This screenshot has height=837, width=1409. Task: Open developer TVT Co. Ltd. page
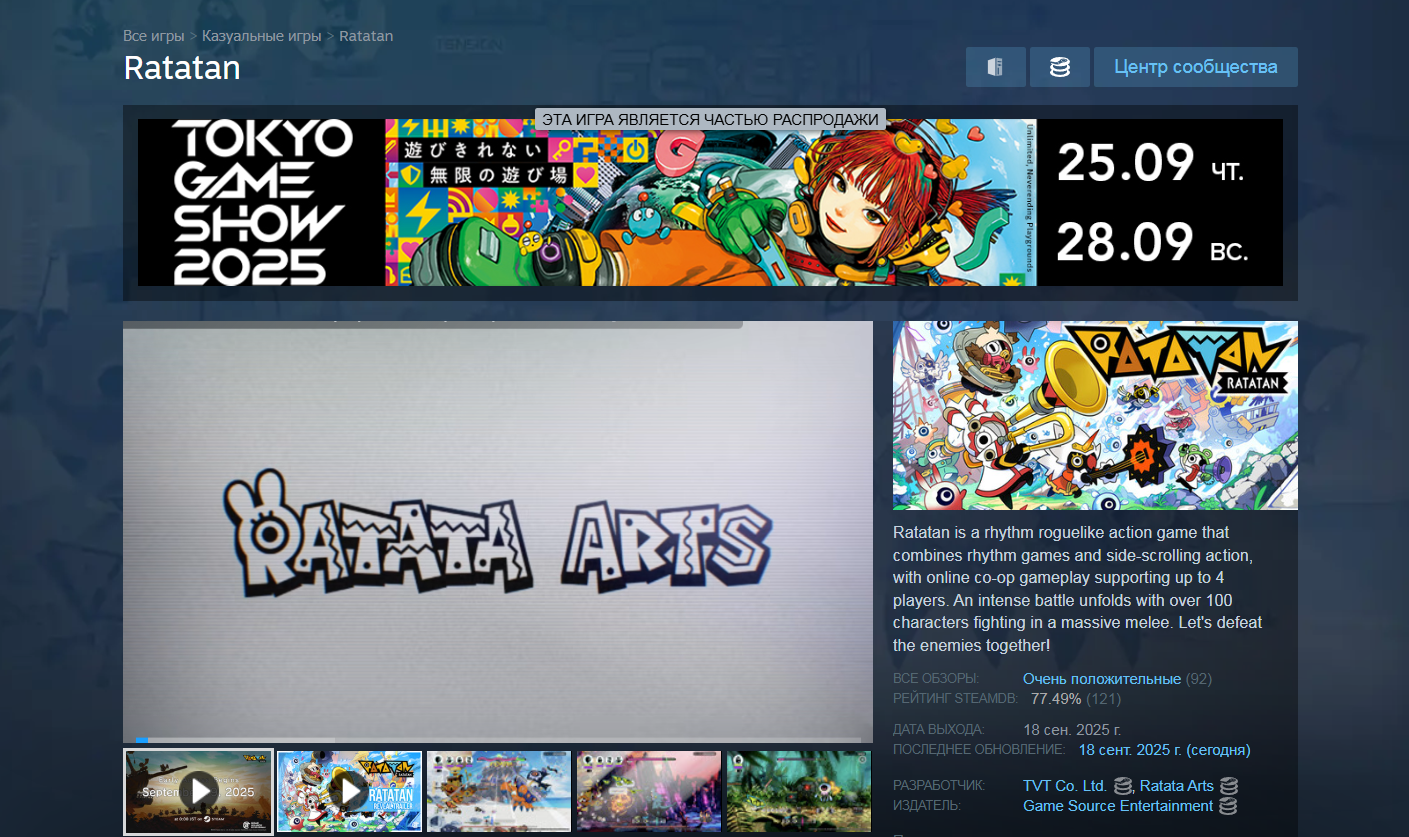[1064, 786]
